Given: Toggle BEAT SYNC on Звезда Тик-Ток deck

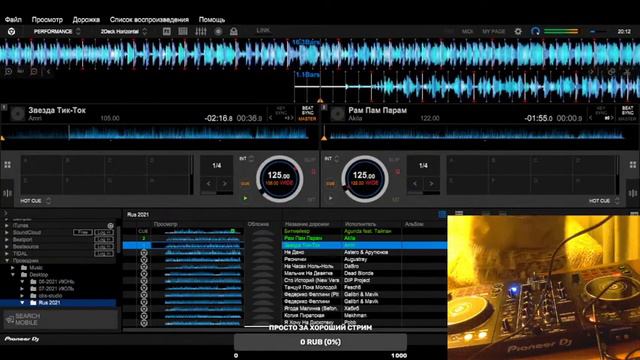Looking at the screenshot, I should coord(307,111).
